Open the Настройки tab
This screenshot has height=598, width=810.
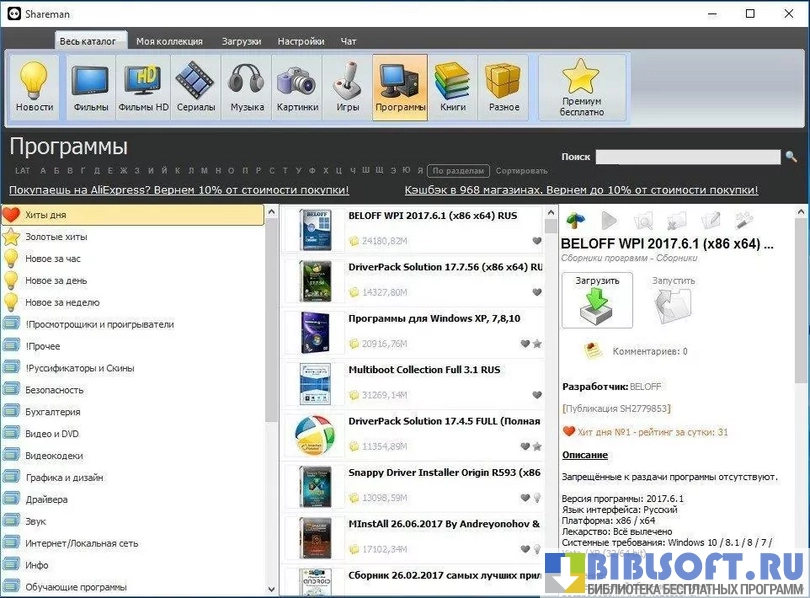(300, 41)
